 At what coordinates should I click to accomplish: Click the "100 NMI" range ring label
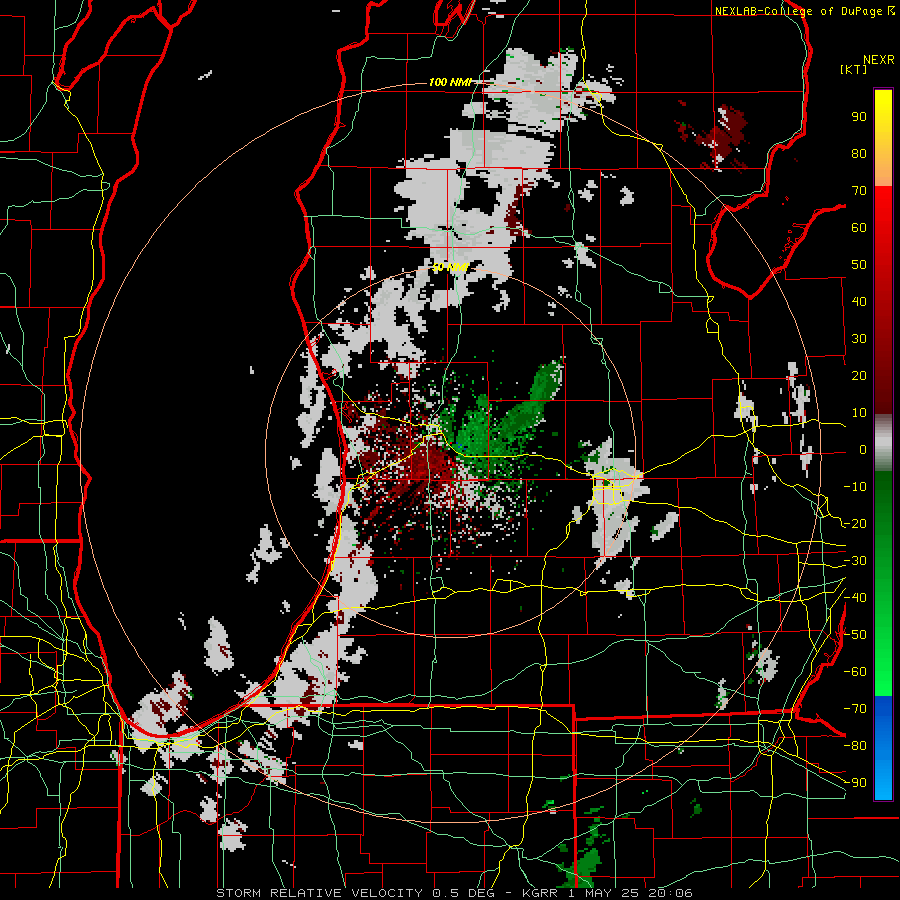pos(449,82)
